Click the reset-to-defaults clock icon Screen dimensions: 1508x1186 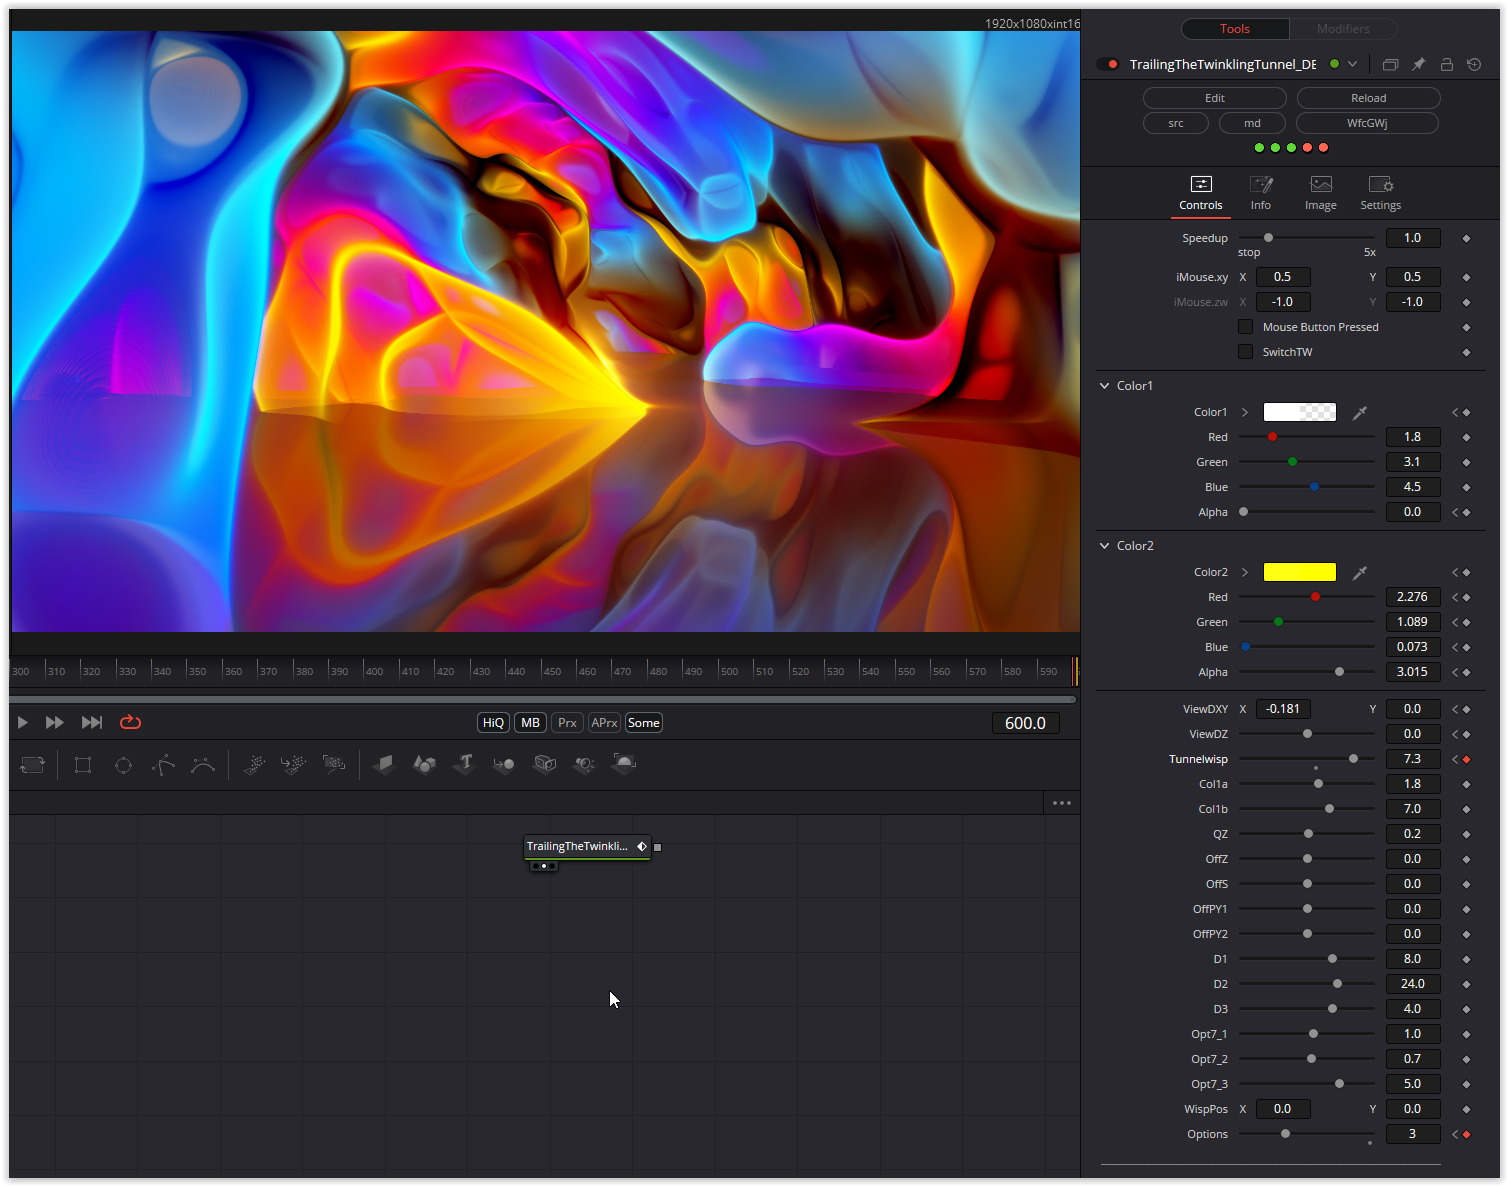coord(1474,64)
